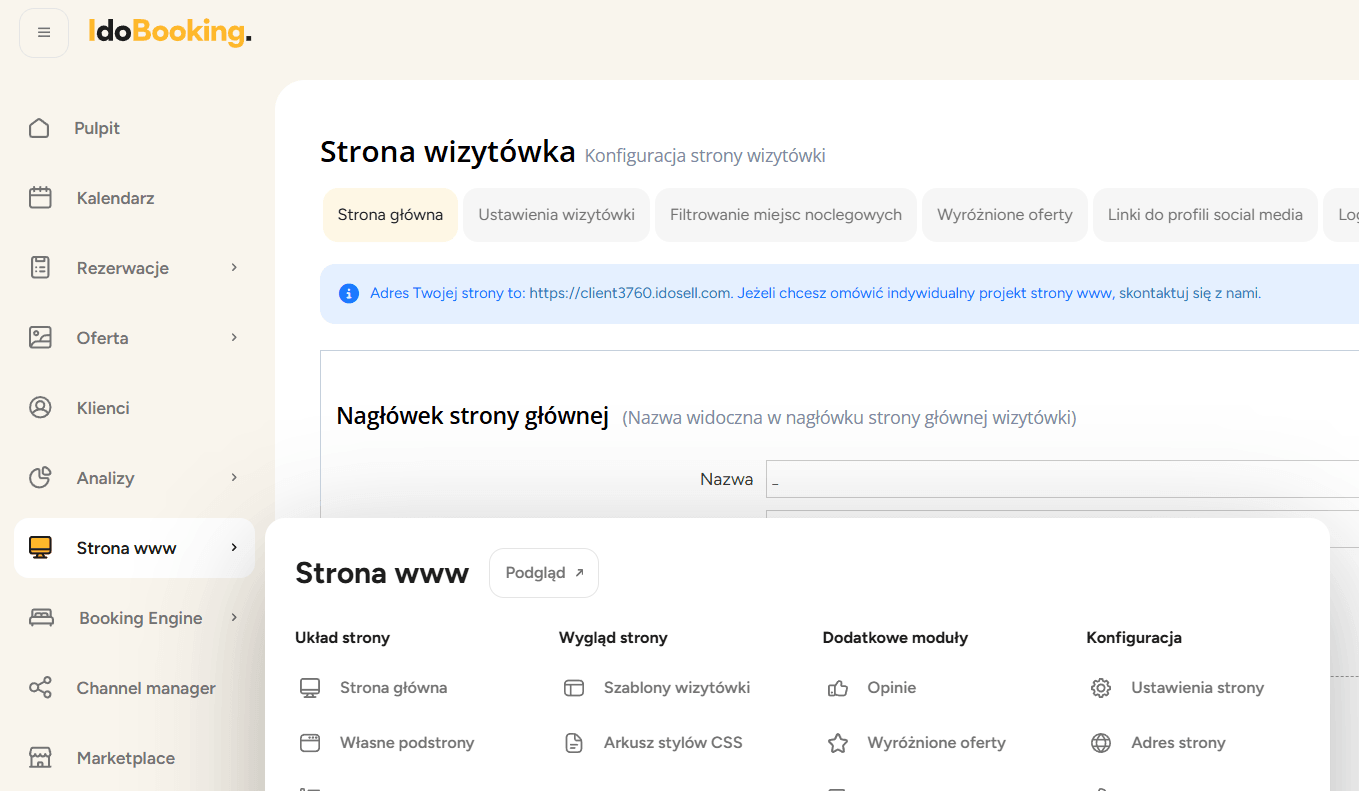The height and width of the screenshot is (791, 1359).
Task: Expand the Booking Engine submenu chevron
Action: pos(234,617)
